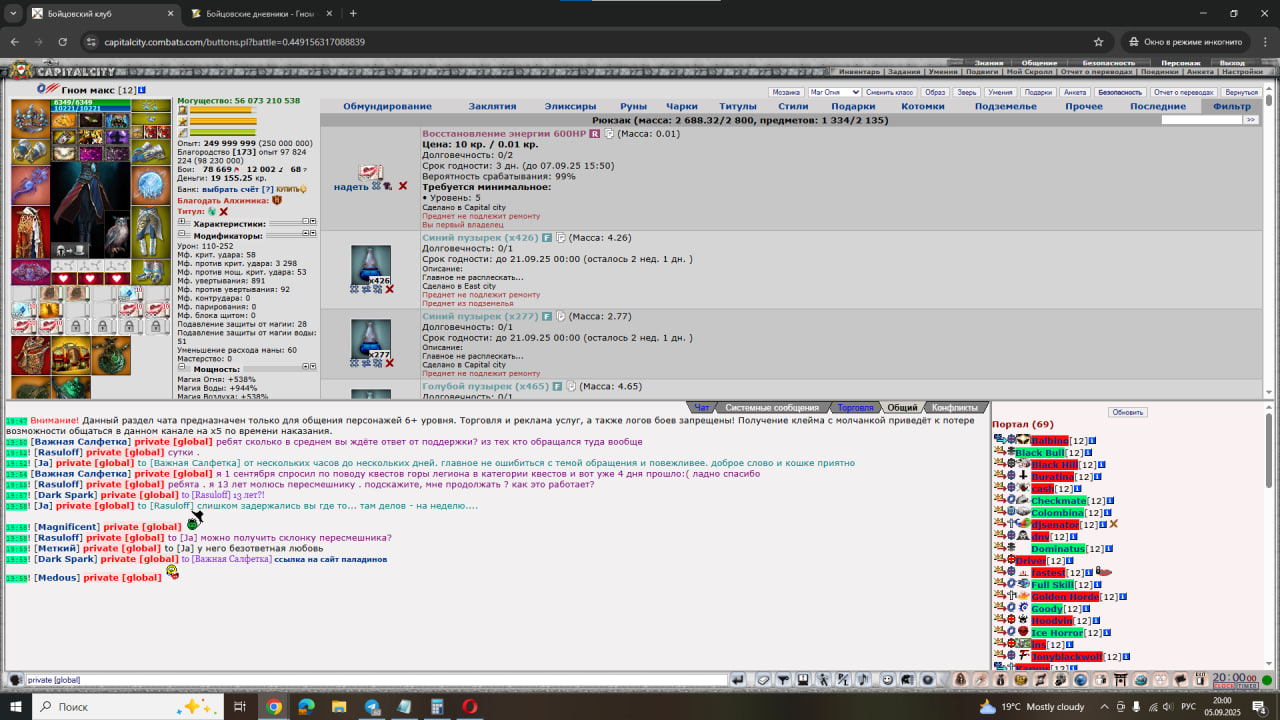This screenshot has height=720, width=1280.
Task: Open info icon next to Гном макс
Action: pyautogui.click(x=142, y=90)
